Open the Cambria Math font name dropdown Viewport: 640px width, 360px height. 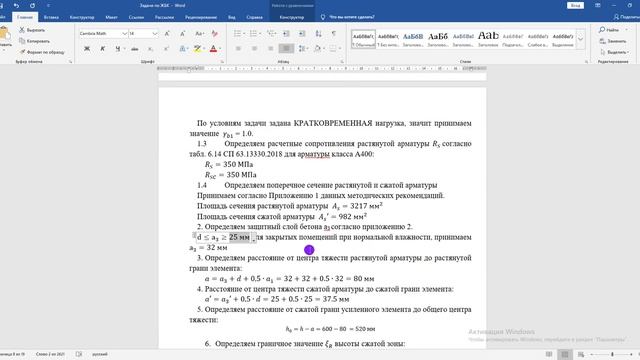tap(124, 33)
